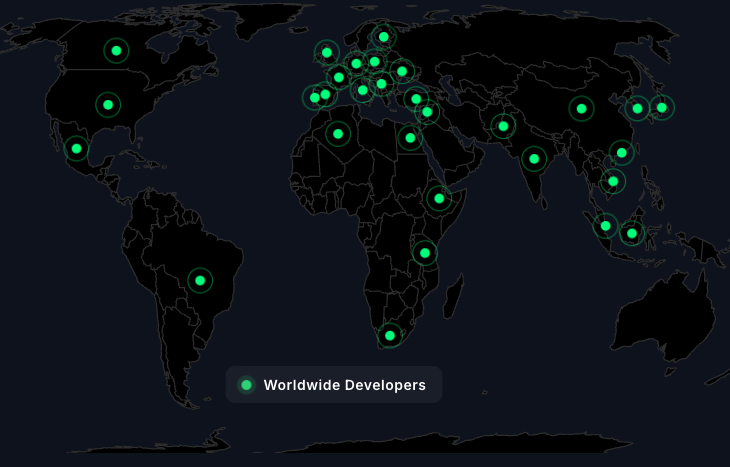This screenshot has height=467, width=730.
Task: Select the Ukraine developer marker
Action: click(x=402, y=71)
